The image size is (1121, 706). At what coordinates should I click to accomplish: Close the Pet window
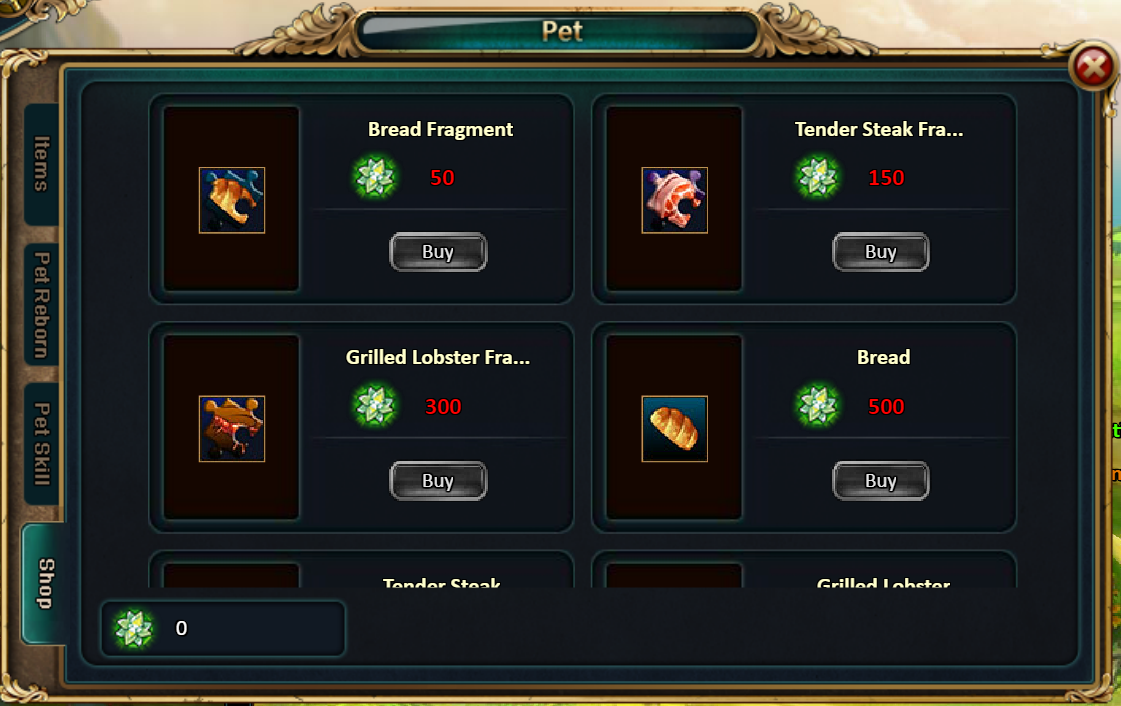1093,67
